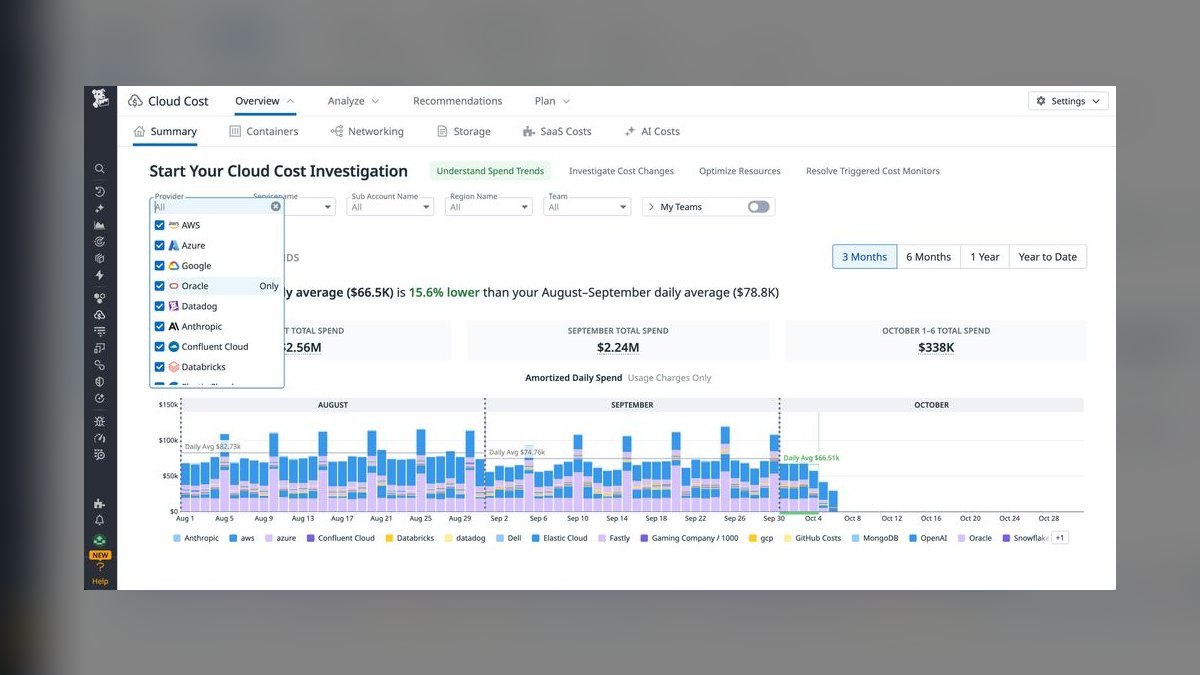The height and width of the screenshot is (675, 1200).
Task: Click the Databricks provider logo
Action: 173,367
